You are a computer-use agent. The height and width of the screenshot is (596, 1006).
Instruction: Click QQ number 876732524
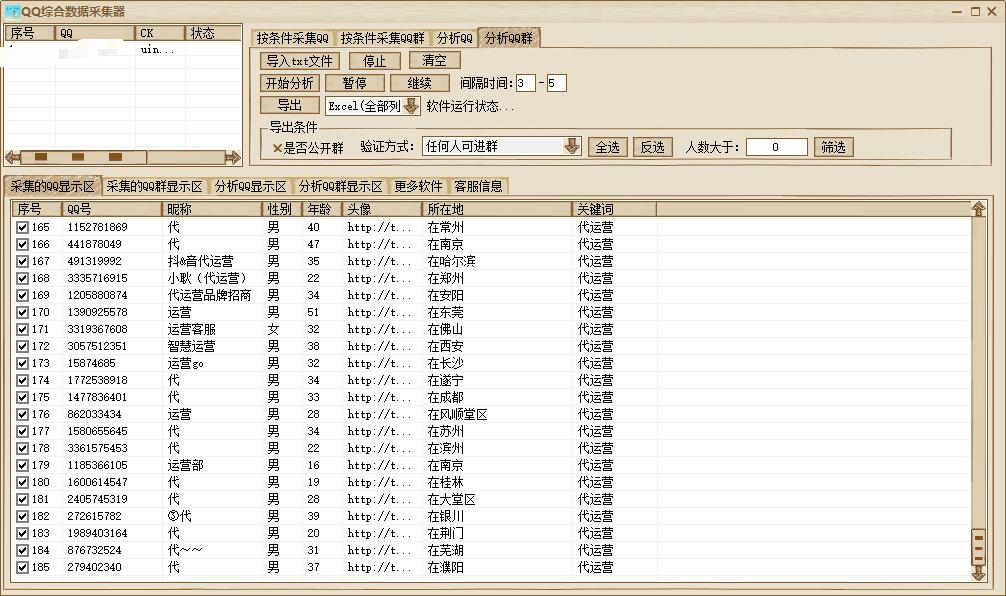(94, 550)
